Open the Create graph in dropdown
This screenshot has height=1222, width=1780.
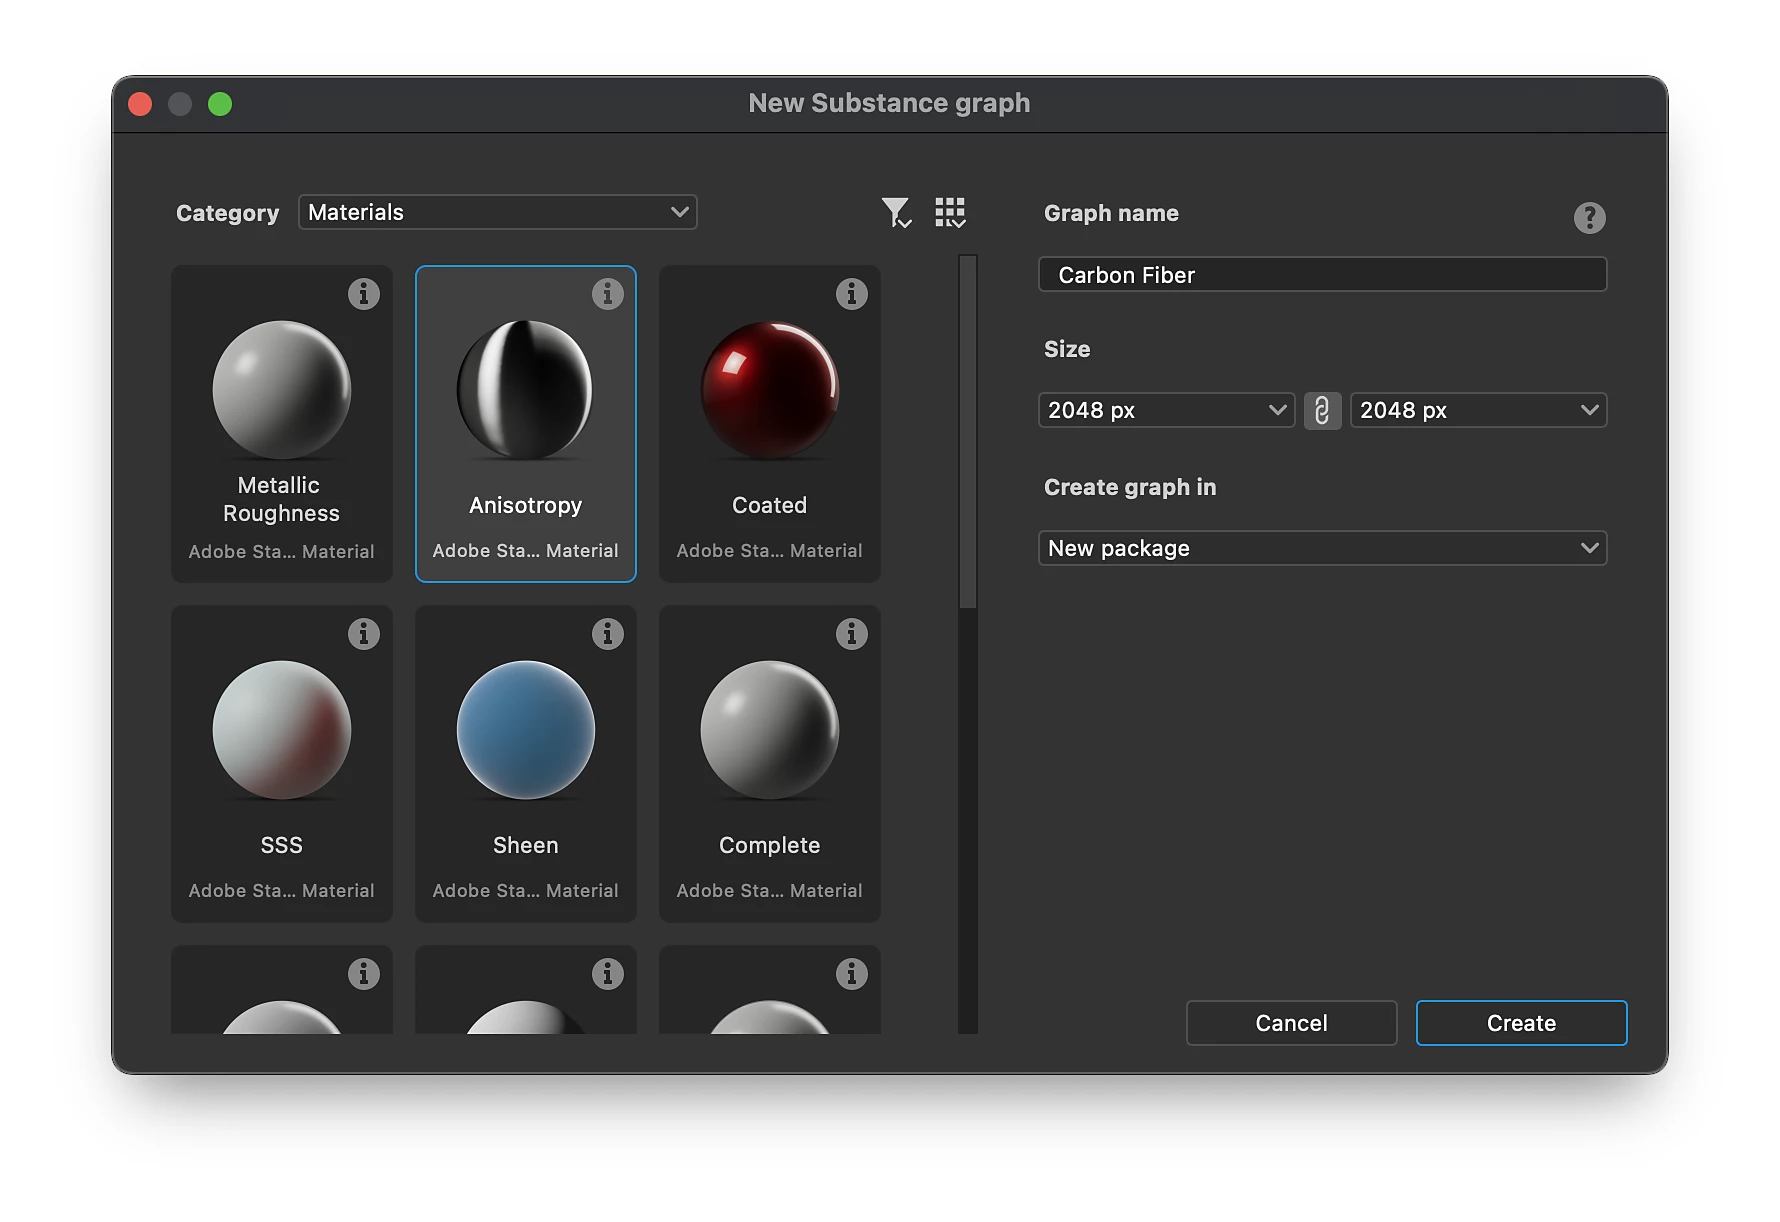1322,548
